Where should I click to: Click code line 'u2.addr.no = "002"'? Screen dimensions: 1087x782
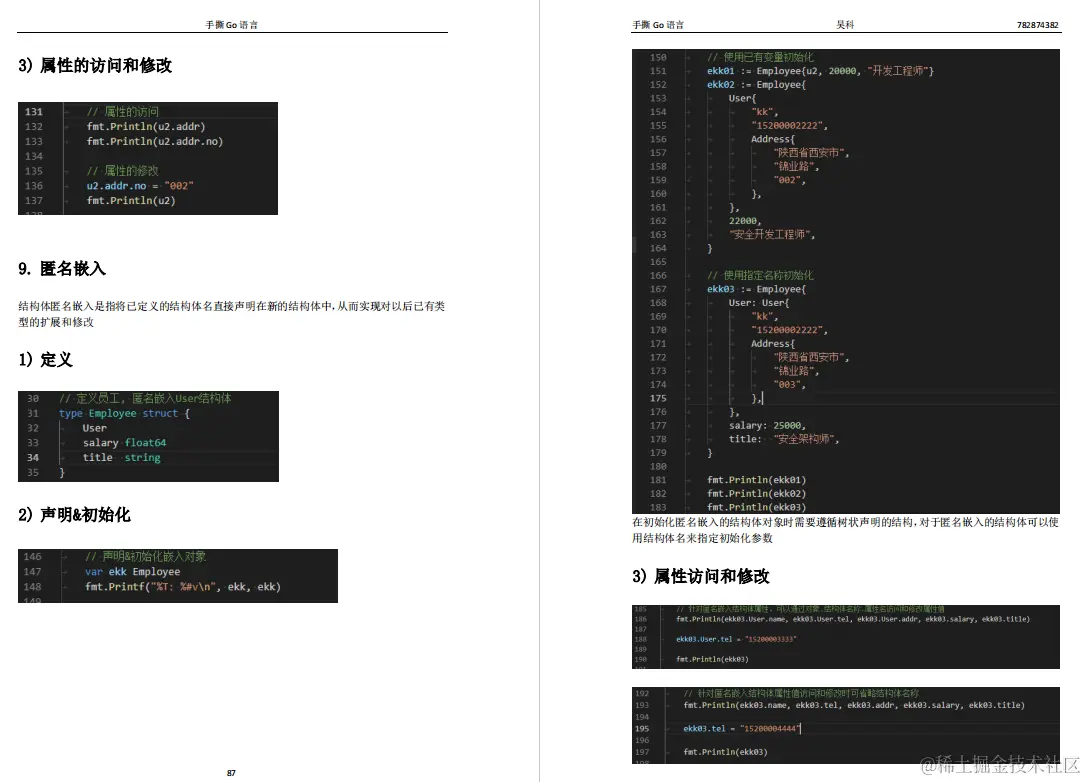(x=139, y=186)
